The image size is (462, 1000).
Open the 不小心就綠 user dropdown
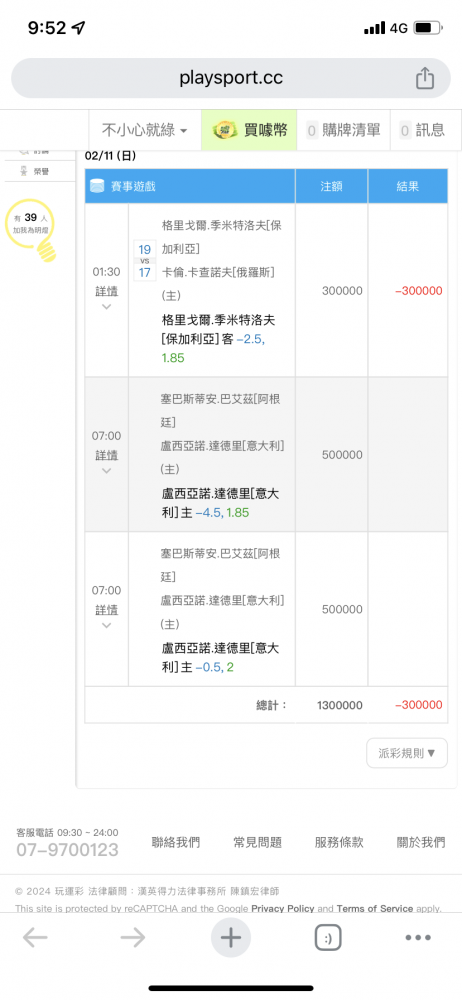click(x=144, y=130)
